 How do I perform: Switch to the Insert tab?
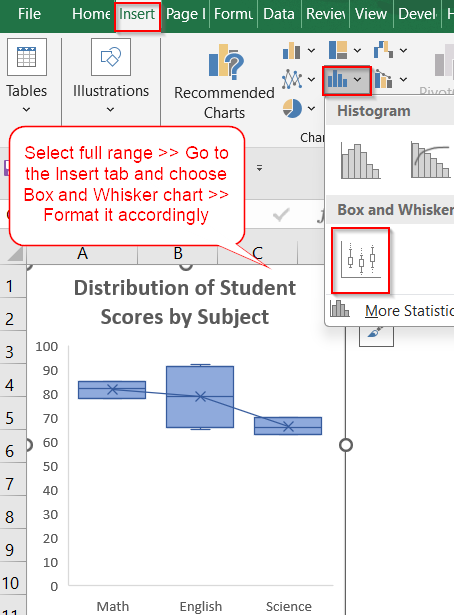137,14
